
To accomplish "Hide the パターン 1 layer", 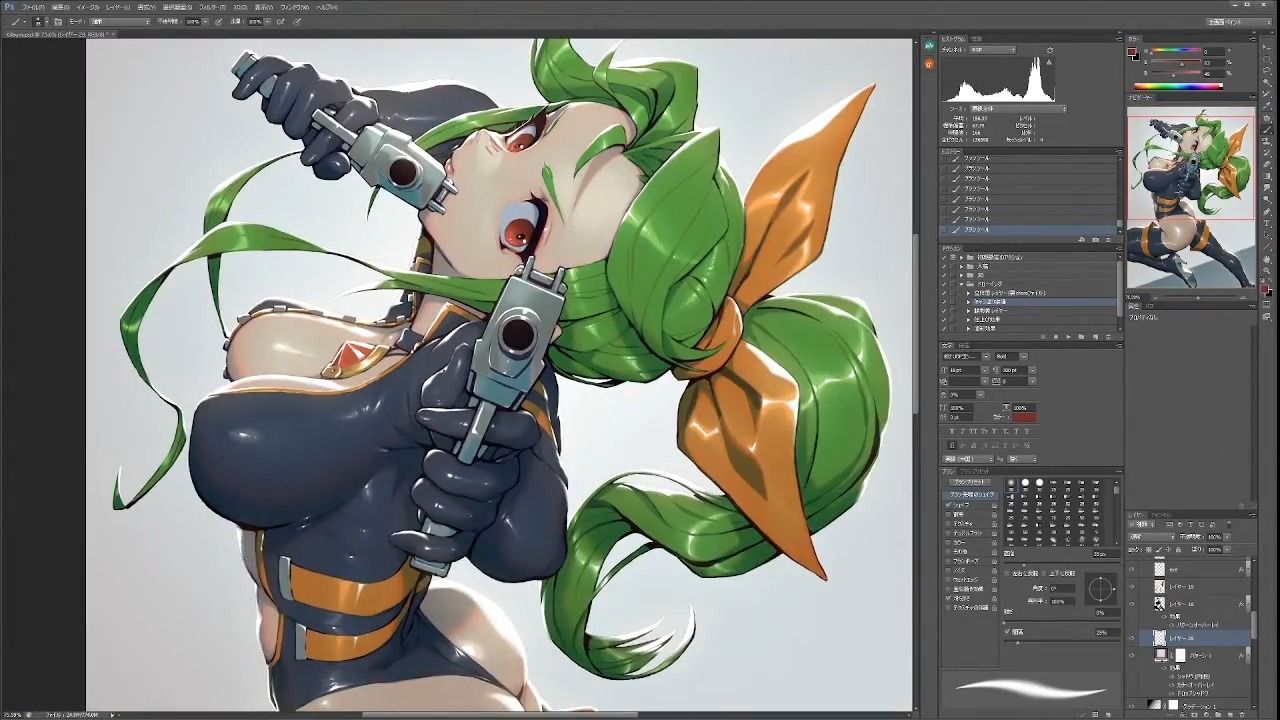I will 1132,655.
